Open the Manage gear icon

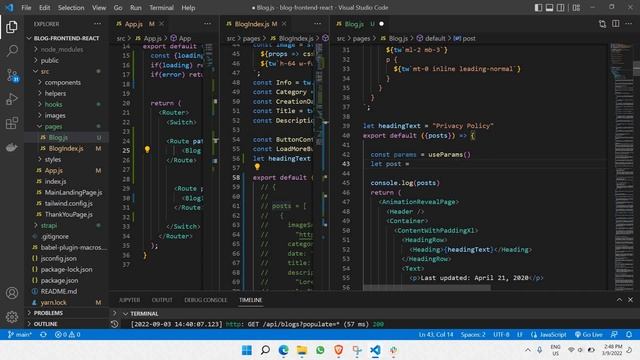(12, 316)
